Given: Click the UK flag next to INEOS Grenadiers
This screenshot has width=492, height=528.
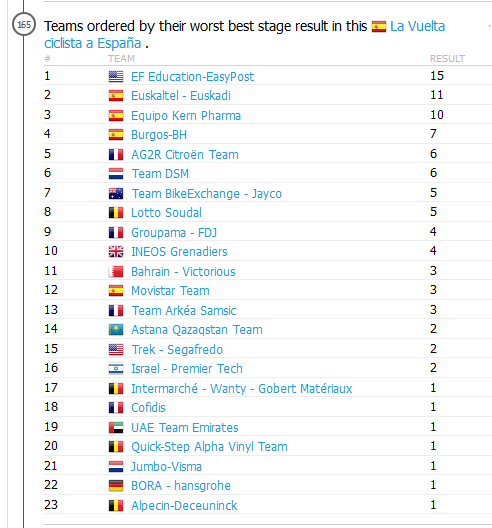Looking at the screenshot, I should [116, 252].
